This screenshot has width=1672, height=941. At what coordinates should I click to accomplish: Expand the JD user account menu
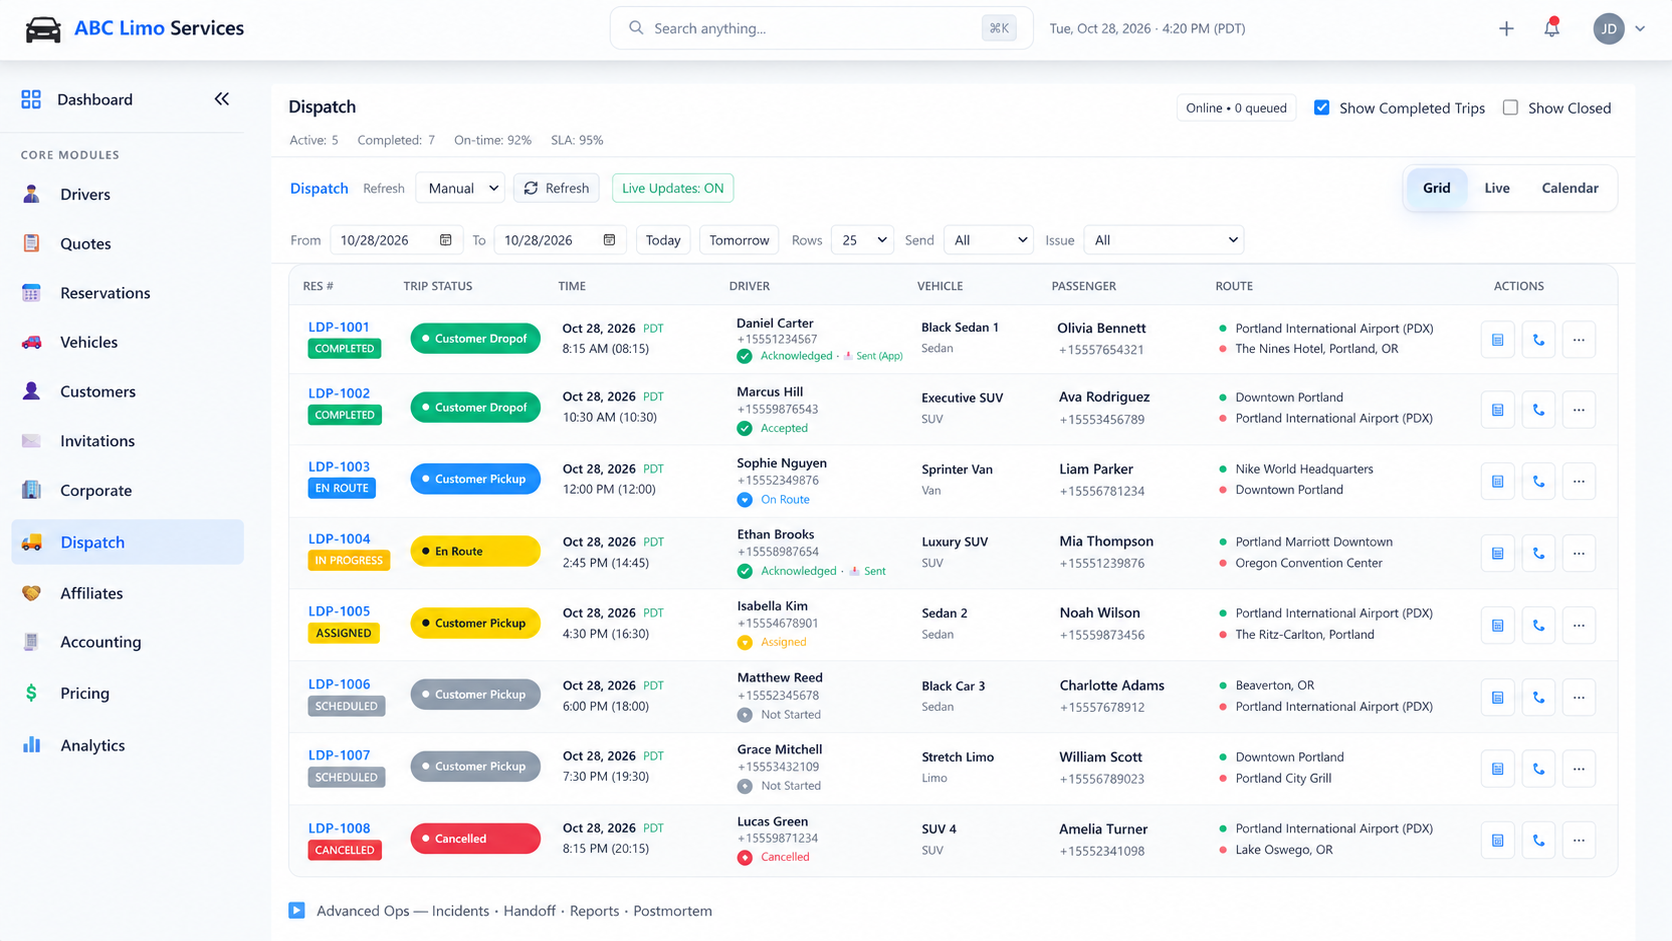1619,29
